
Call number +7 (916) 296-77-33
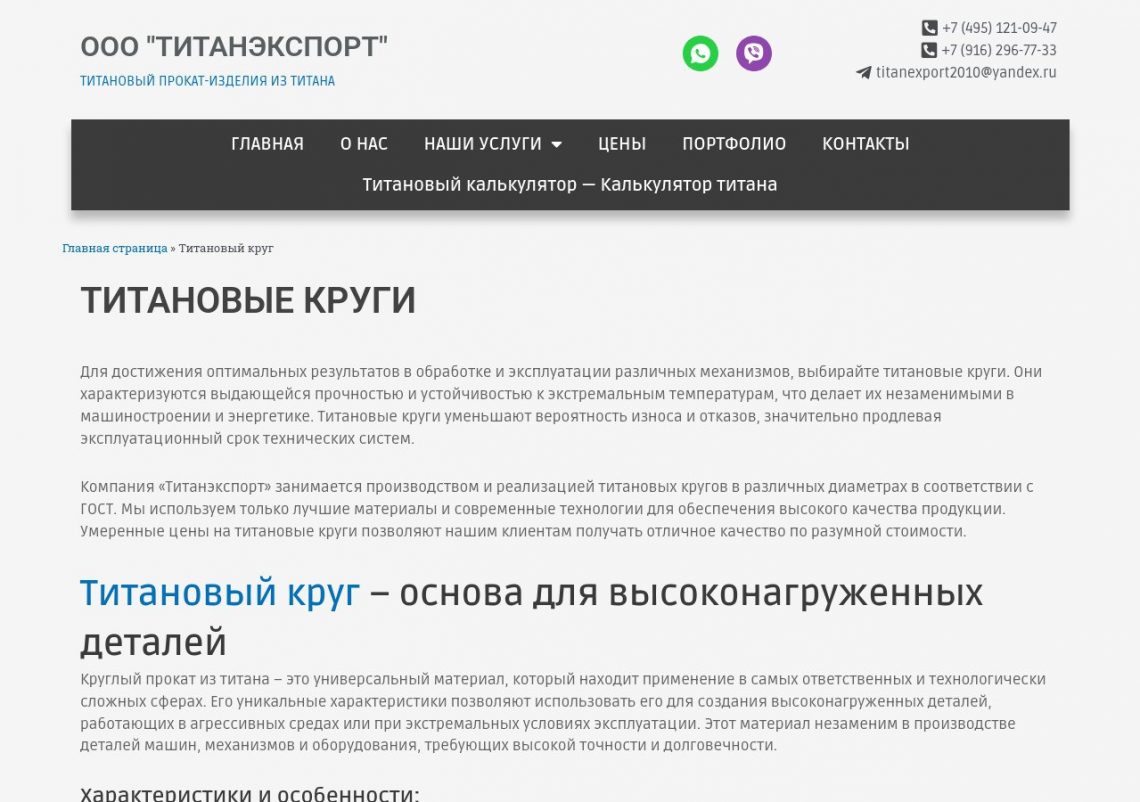coord(999,50)
